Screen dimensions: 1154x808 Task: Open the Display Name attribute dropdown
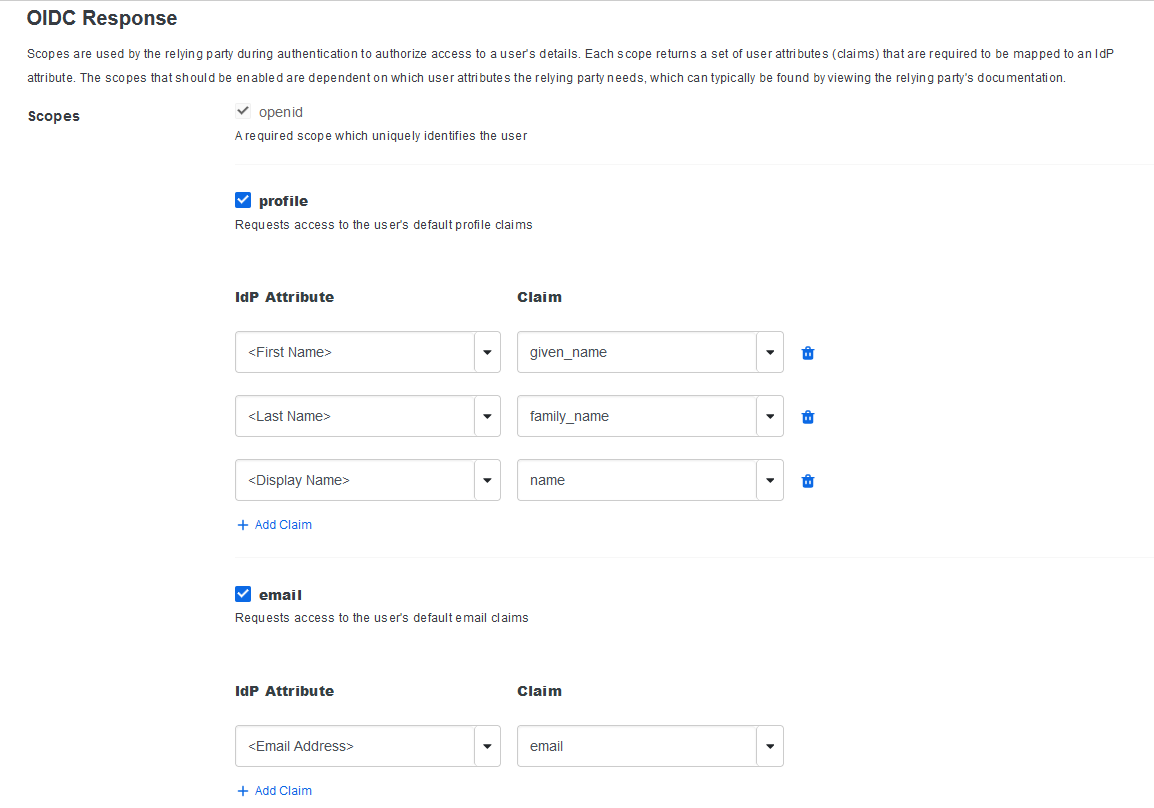pyautogui.click(x=487, y=480)
